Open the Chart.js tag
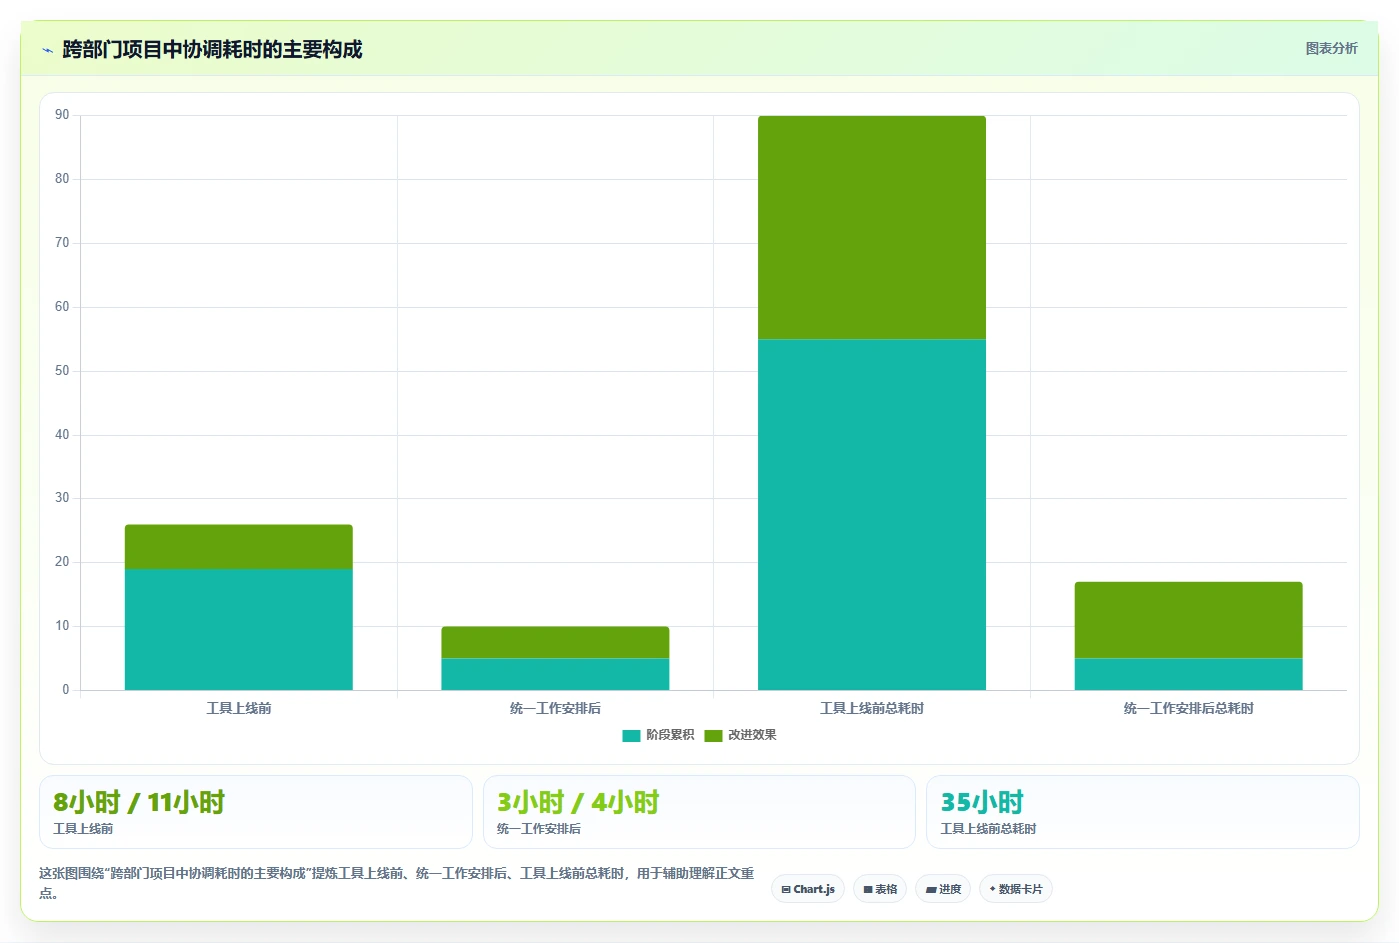Image resolution: width=1399 pixels, height=943 pixels. tap(808, 889)
